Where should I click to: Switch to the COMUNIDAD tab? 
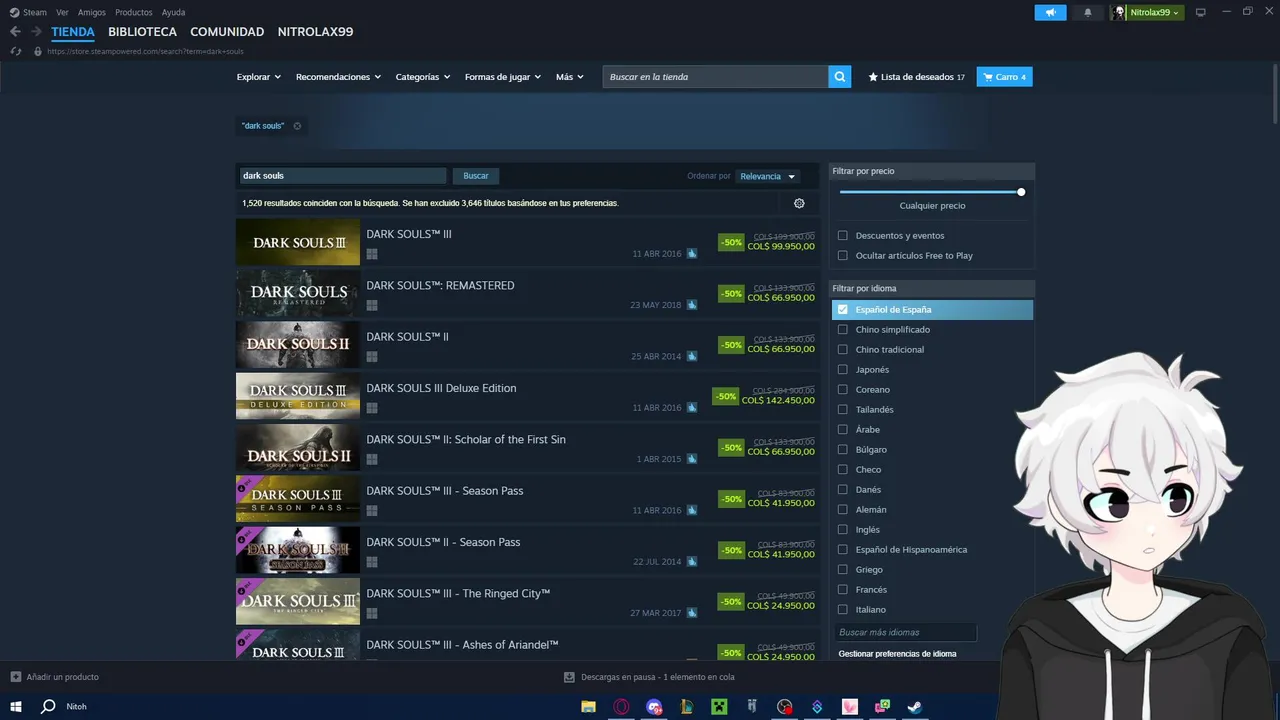(227, 32)
